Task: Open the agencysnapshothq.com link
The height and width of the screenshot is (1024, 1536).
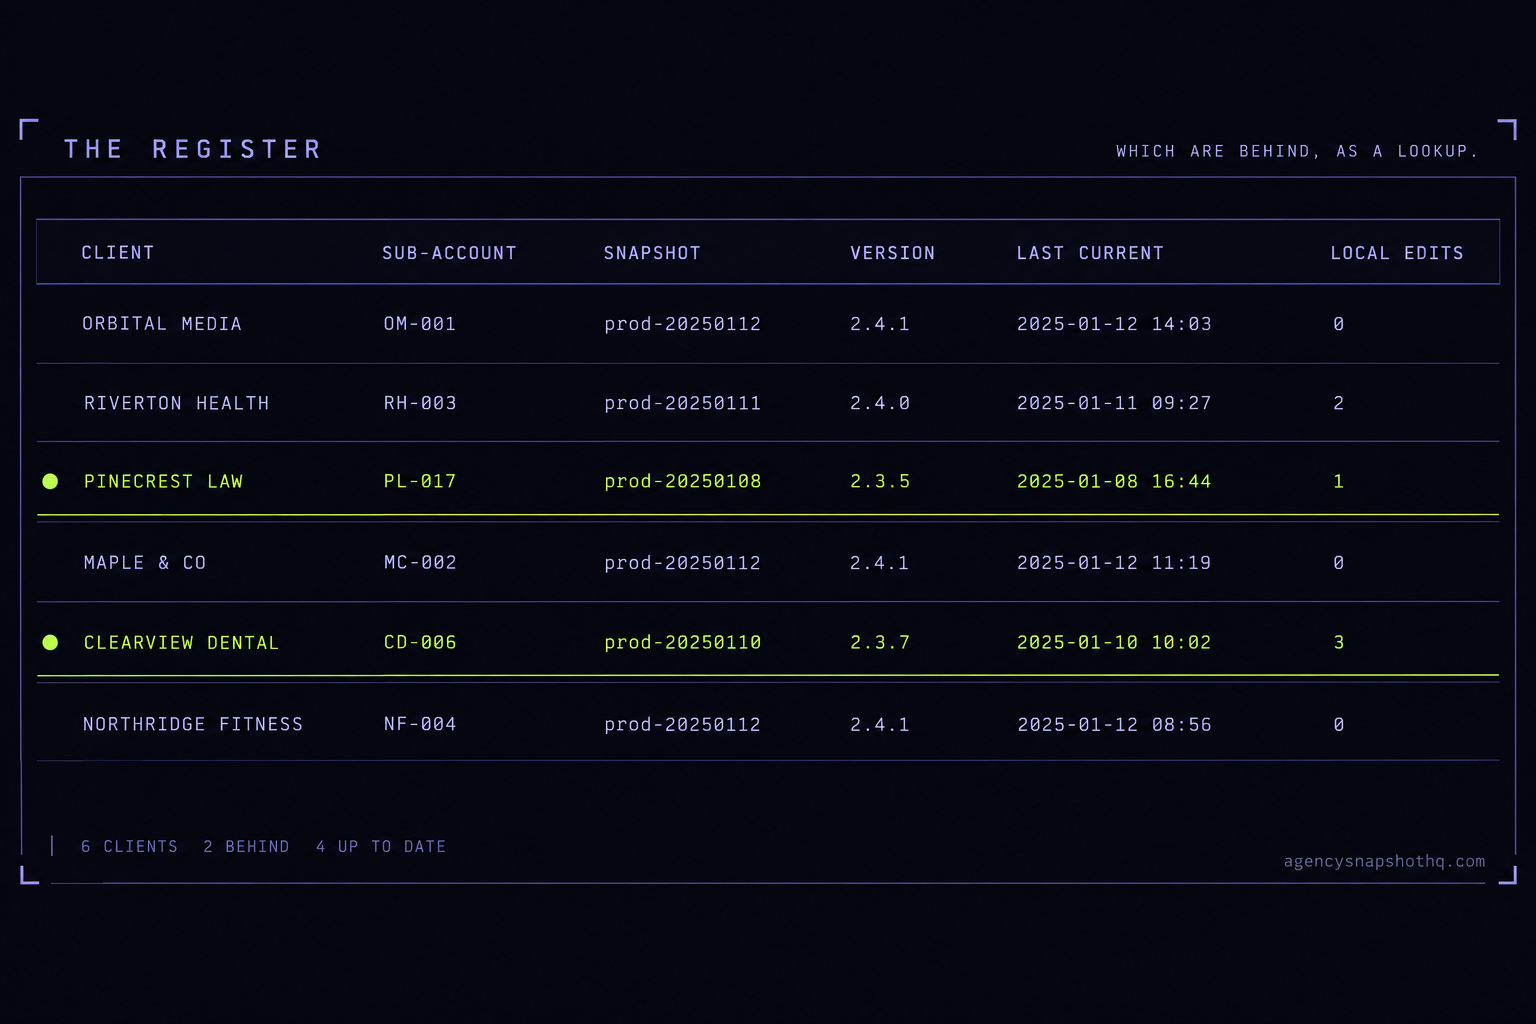Action: tap(1384, 861)
